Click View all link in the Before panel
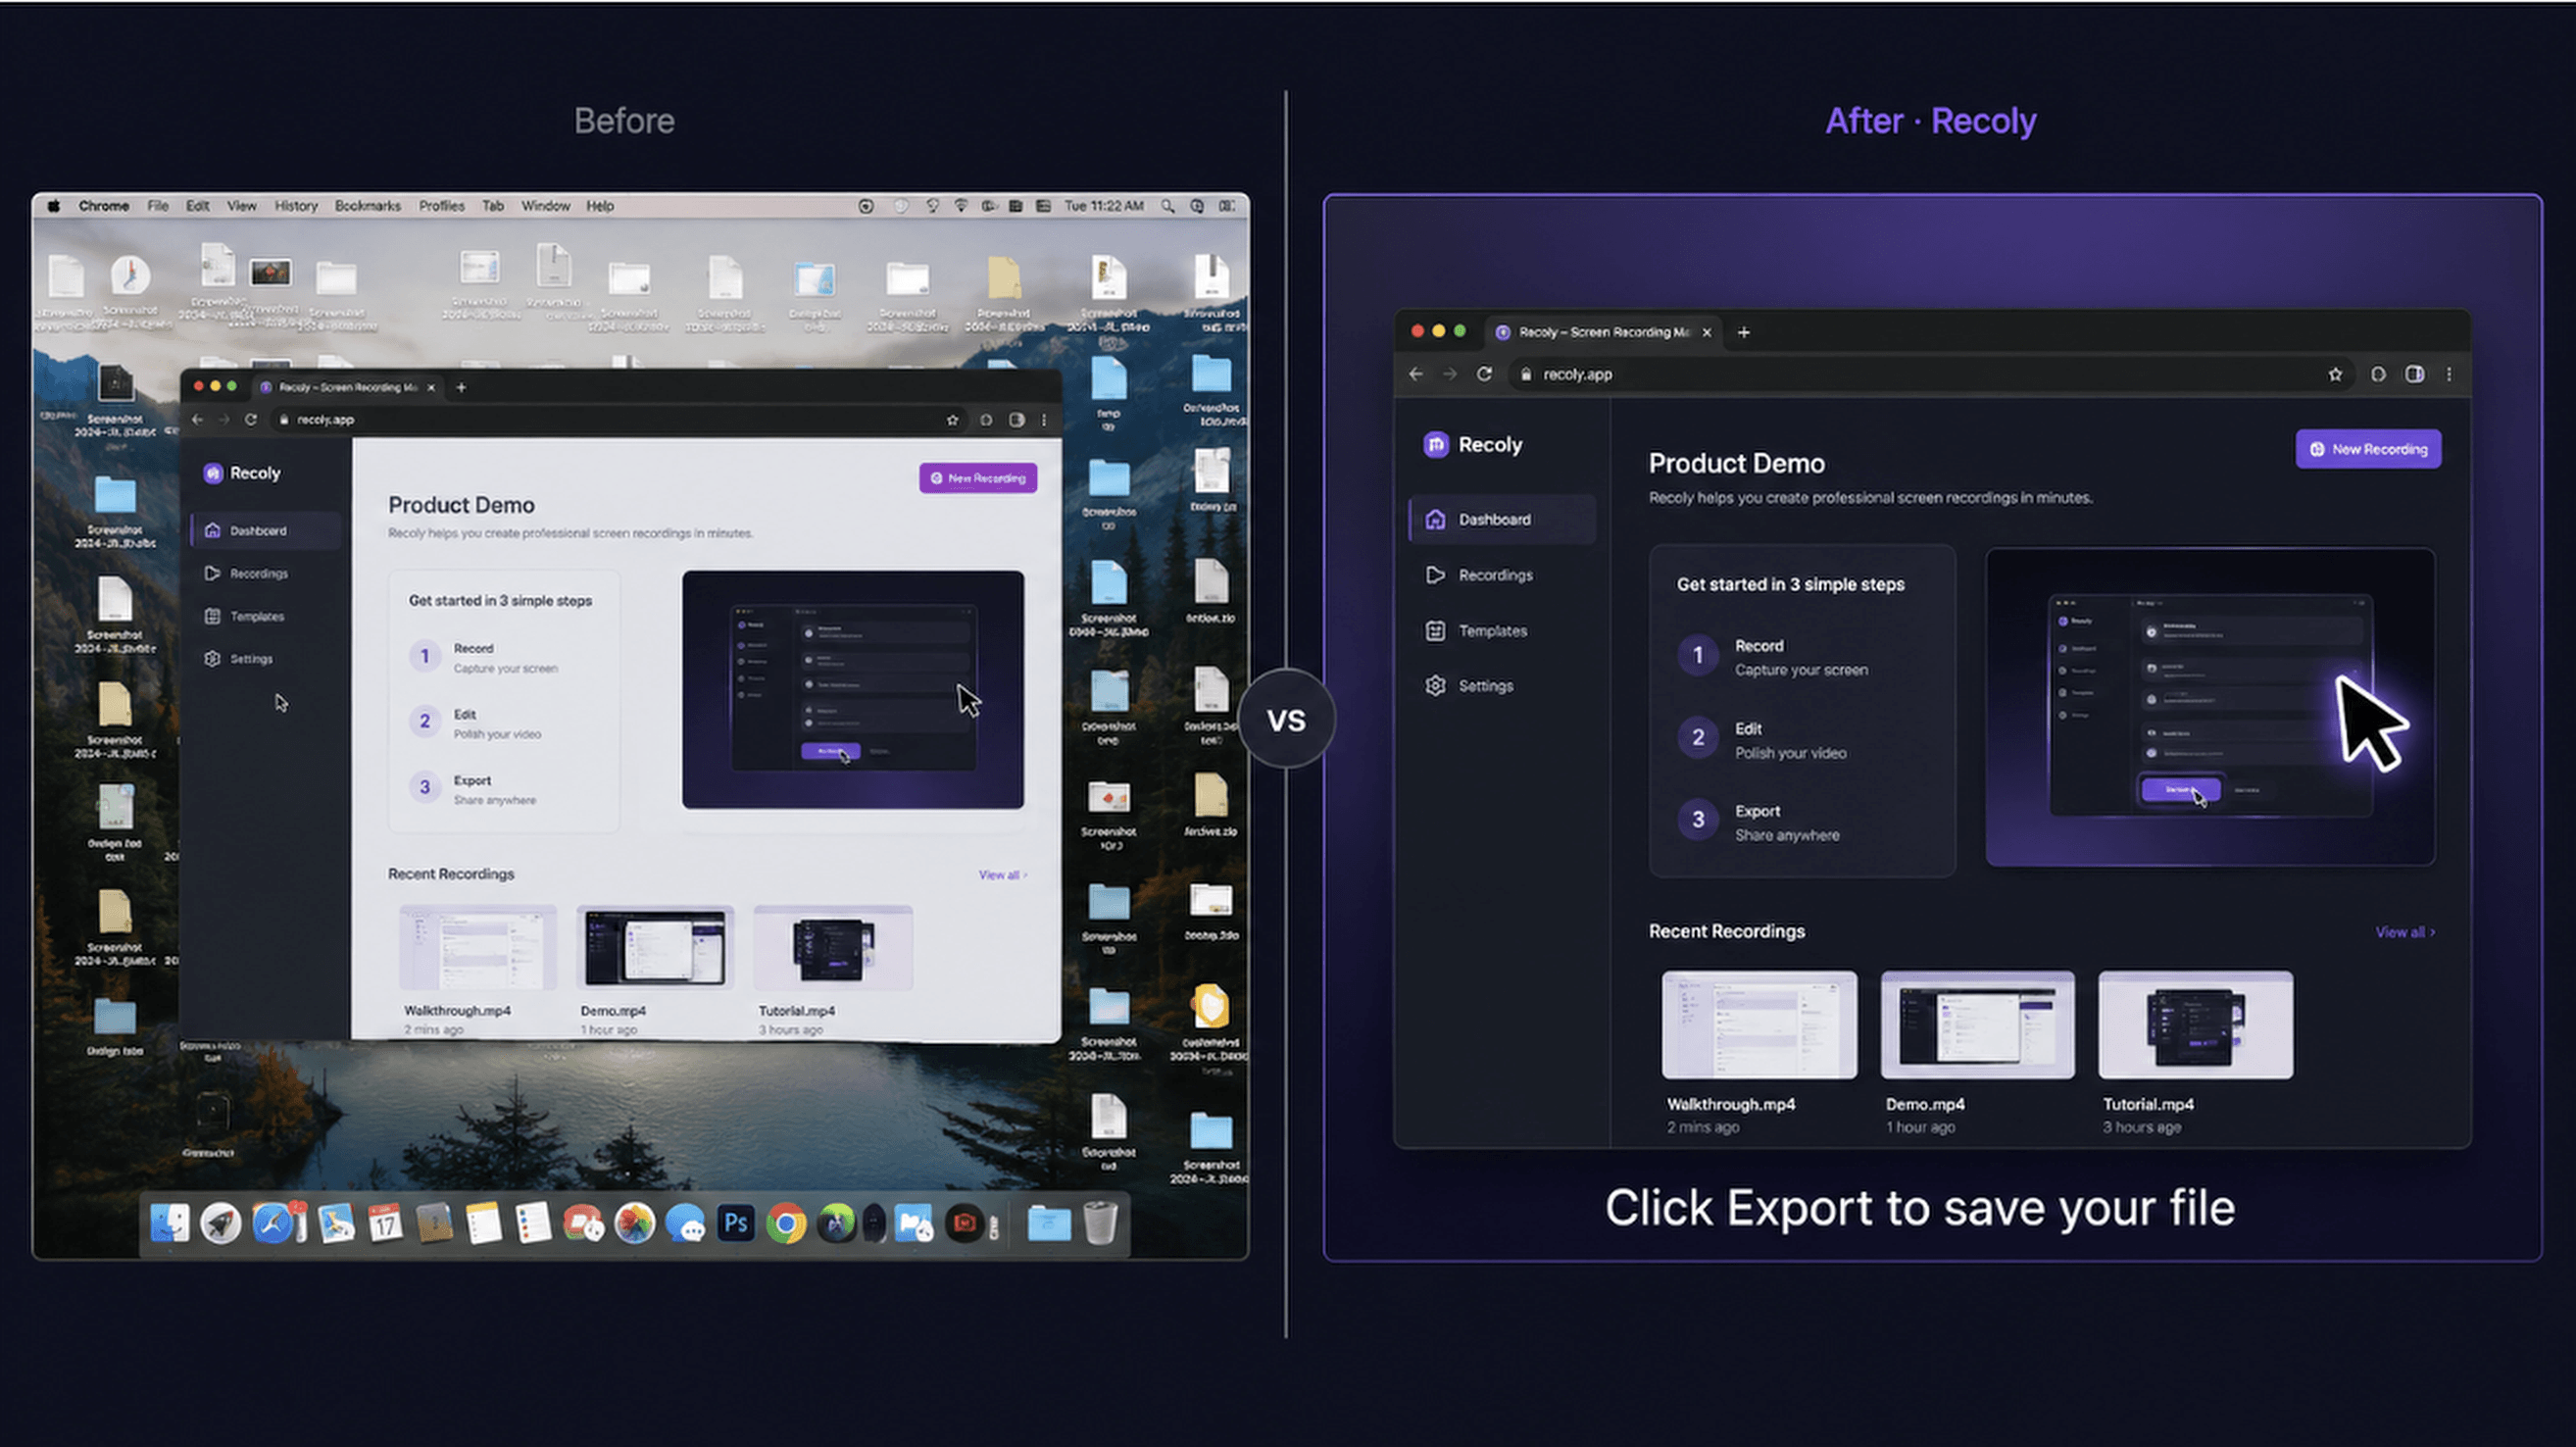This screenshot has height=1447, width=2576. (1003, 875)
